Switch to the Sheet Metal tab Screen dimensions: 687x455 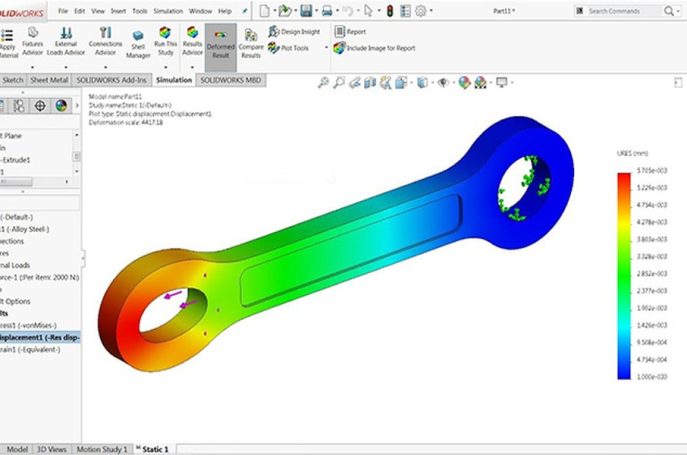tap(52, 78)
